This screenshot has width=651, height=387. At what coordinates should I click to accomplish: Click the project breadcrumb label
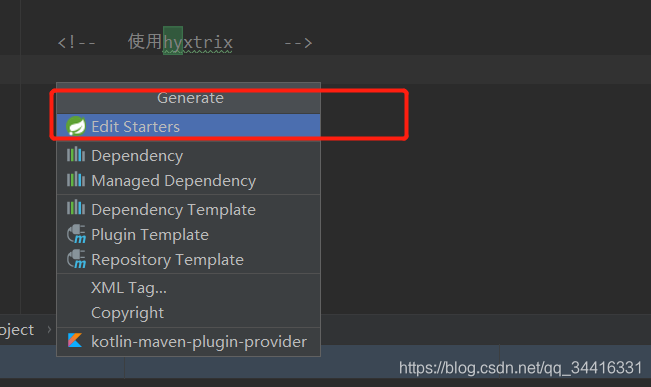(17, 330)
